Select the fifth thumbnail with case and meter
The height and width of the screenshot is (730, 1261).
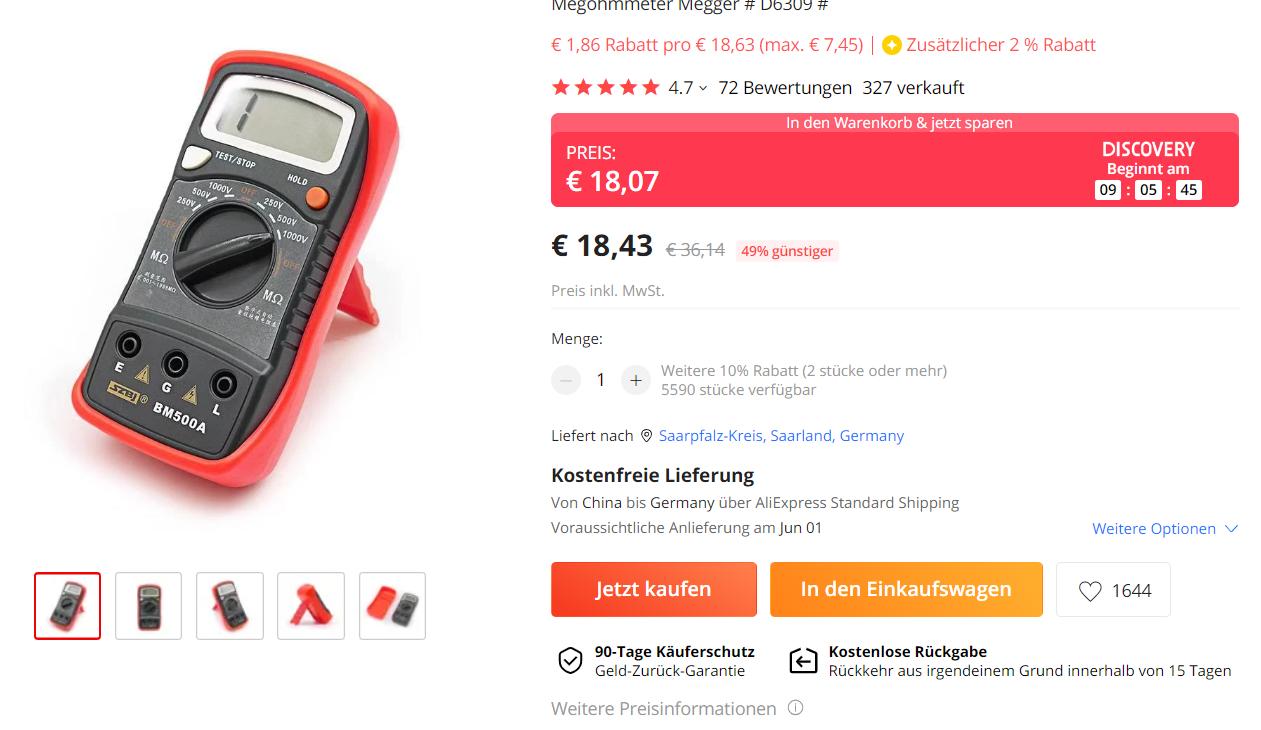point(392,606)
